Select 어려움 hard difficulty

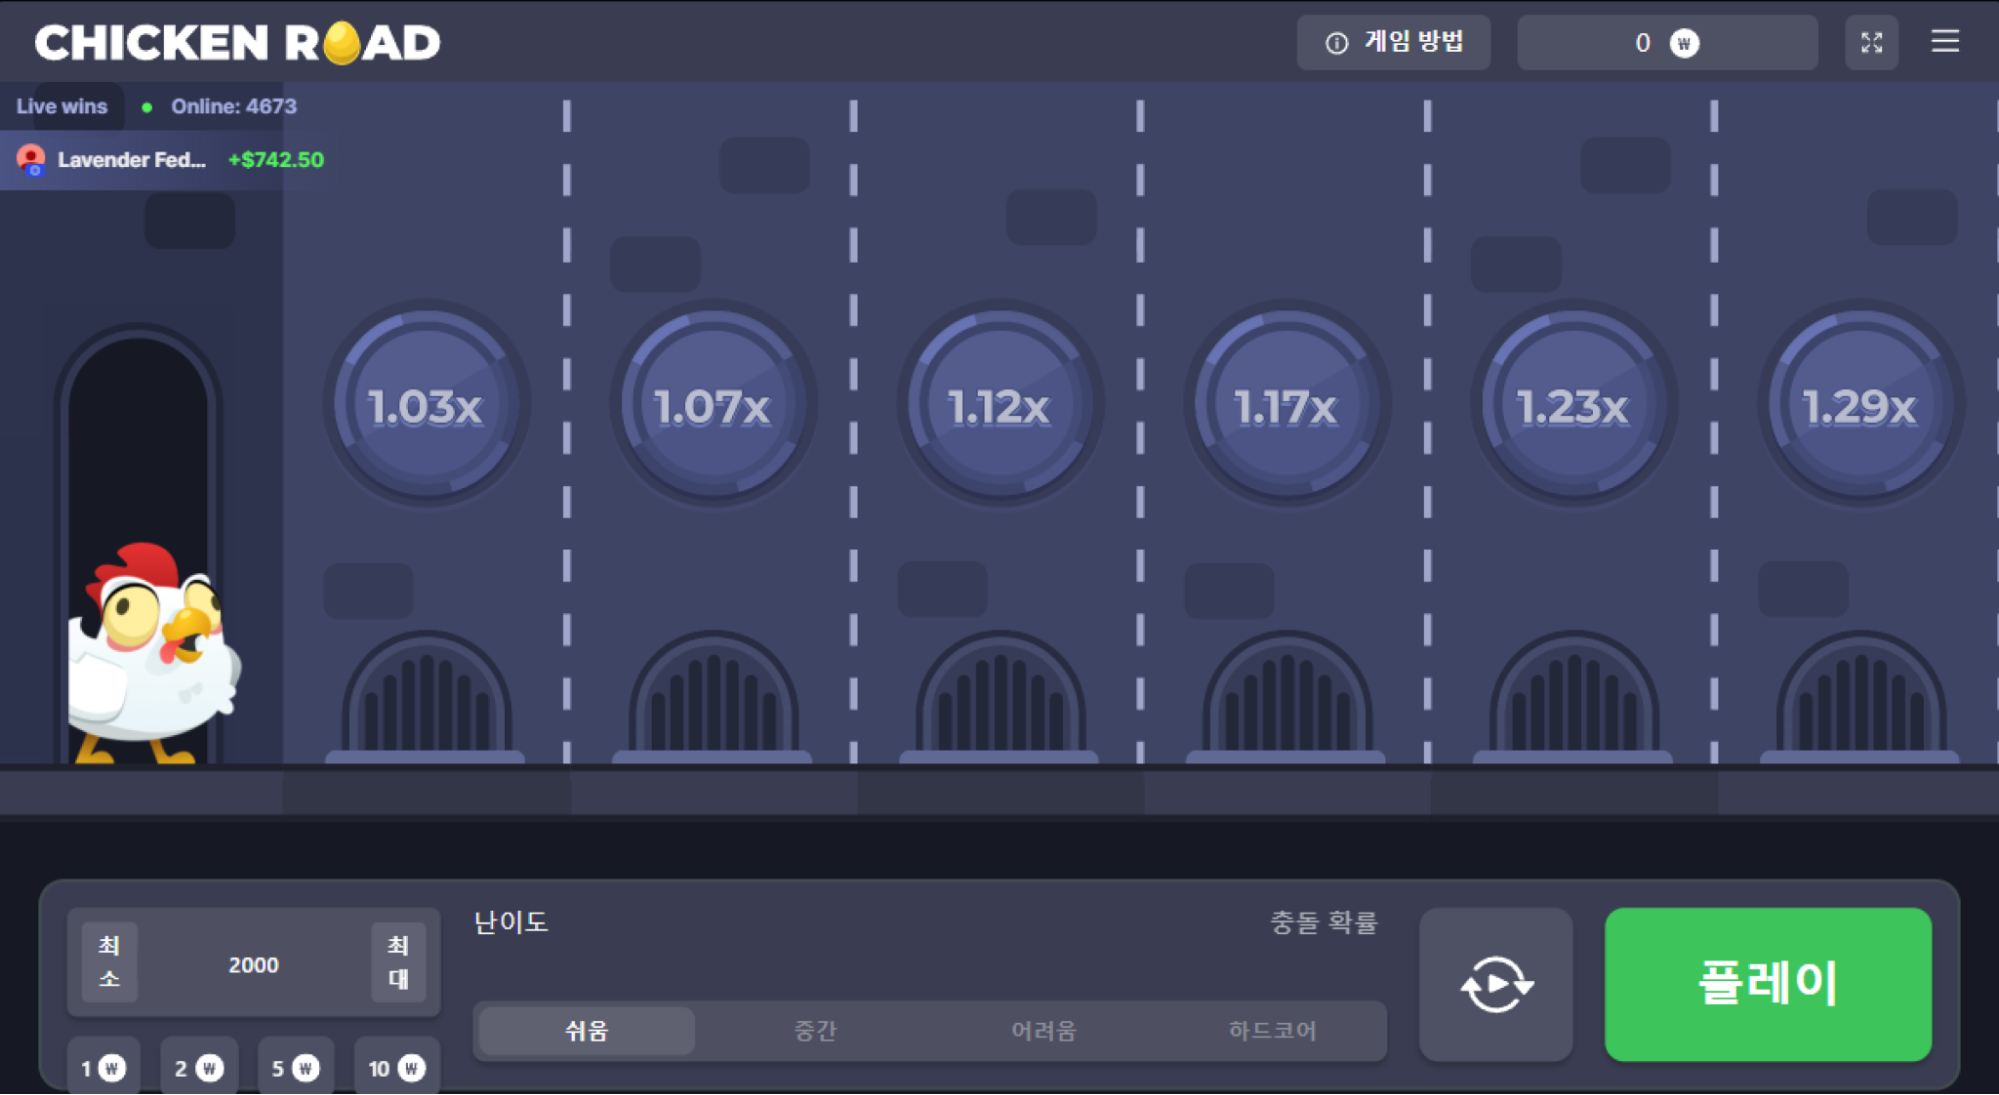tap(1043, 1030)
